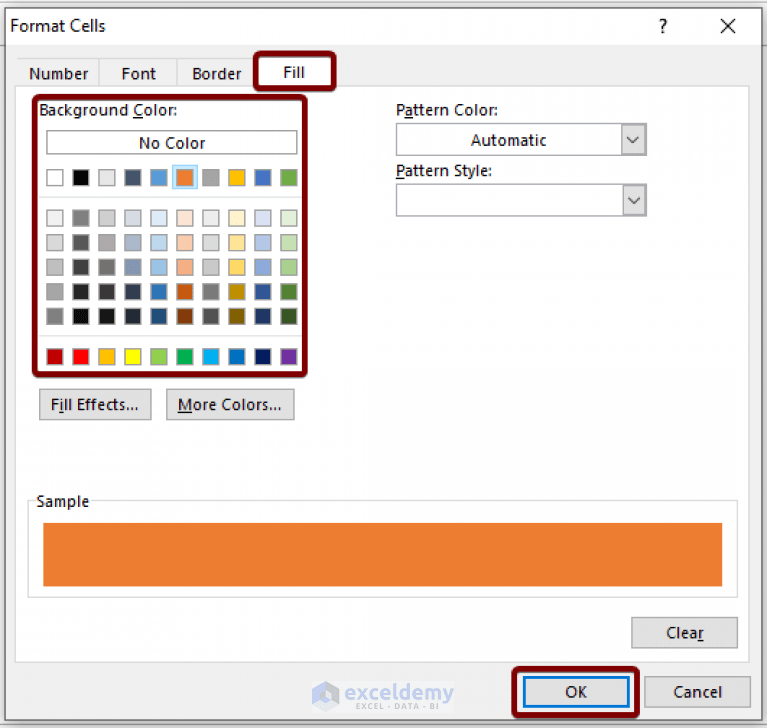Choose the dark red swatch in the standard colors row

click(x=55, y=357)
